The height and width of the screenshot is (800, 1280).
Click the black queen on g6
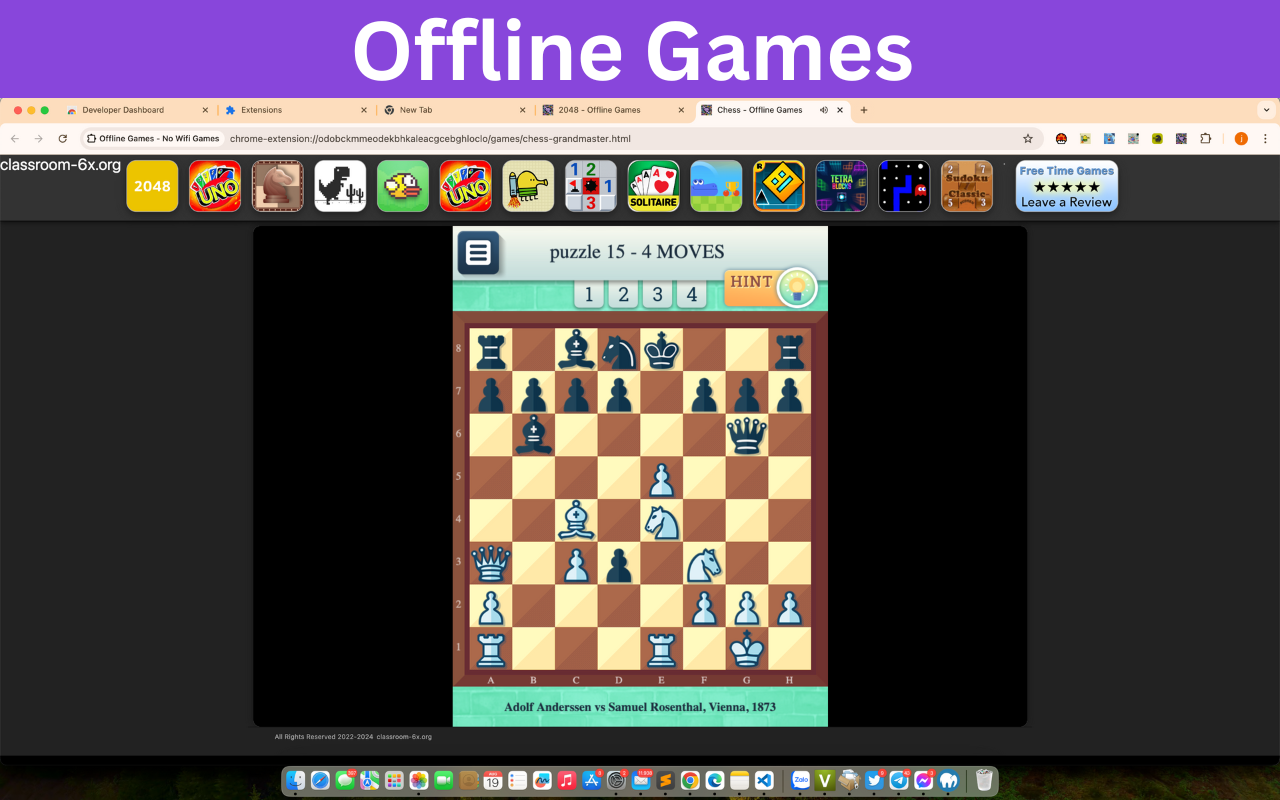click(x=746, y=435)
